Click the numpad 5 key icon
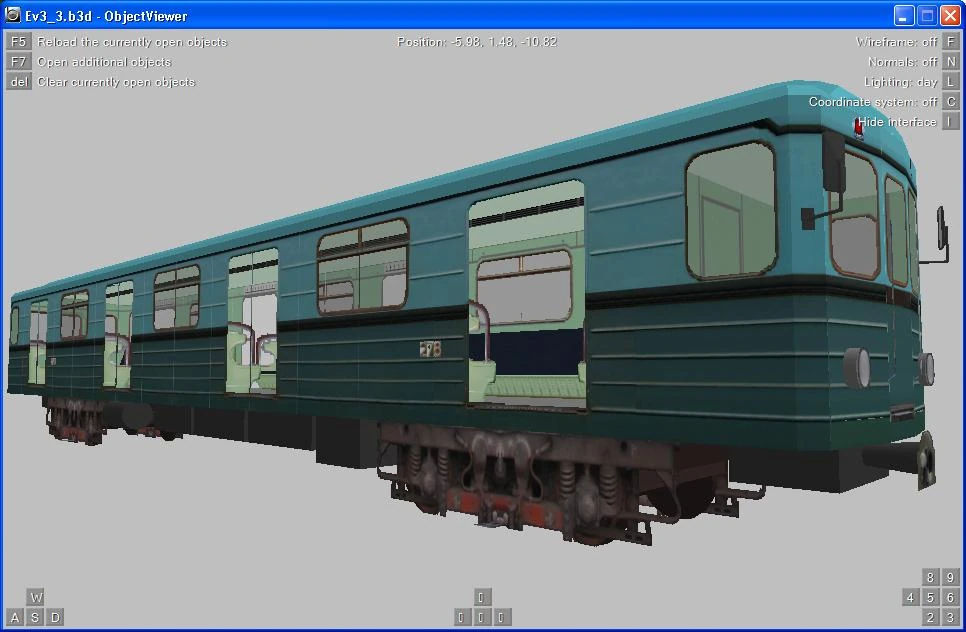Viewport: 966px width, 632px height. pyautogui.click(x=930, y=597)
